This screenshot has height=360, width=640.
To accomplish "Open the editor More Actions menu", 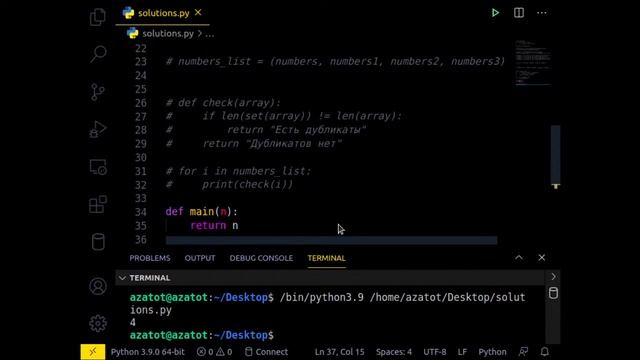I will (x=542, y=13).
